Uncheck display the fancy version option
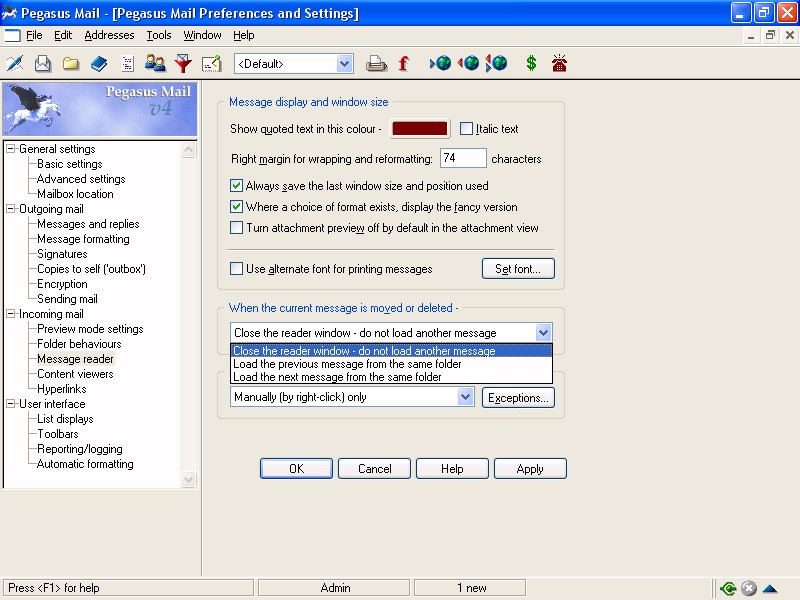This screenshot has height=600, width=800. (x=236, y=207)
